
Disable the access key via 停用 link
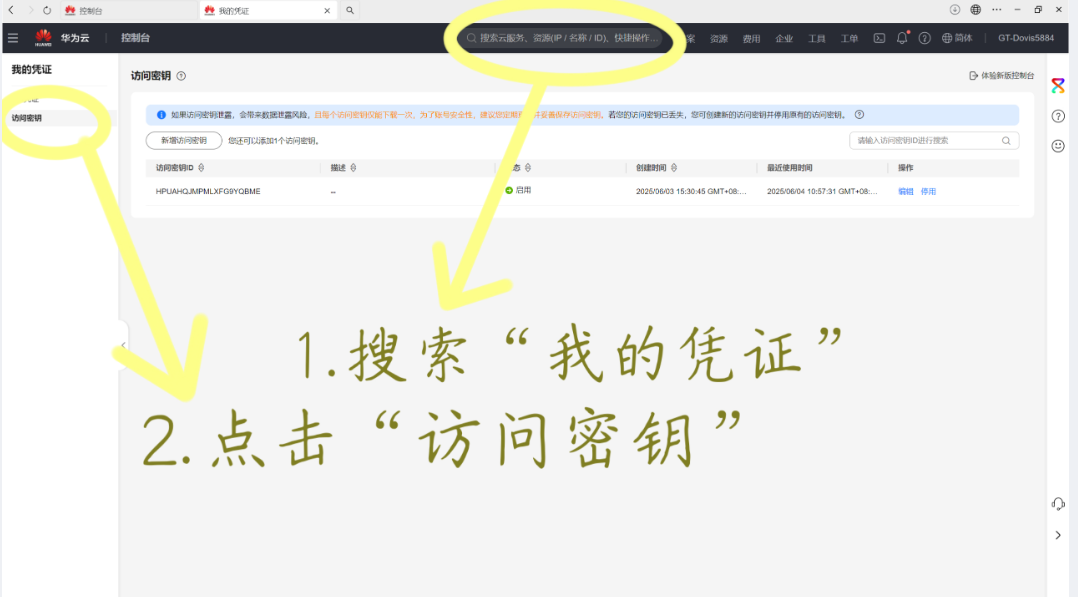point(928,191)
